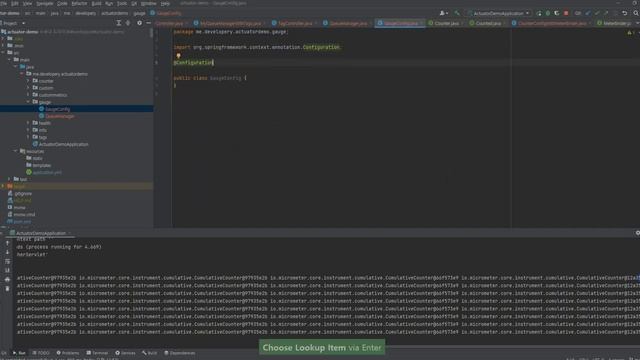Expand the health package folder arrow
640x360 pixels.
28,123
